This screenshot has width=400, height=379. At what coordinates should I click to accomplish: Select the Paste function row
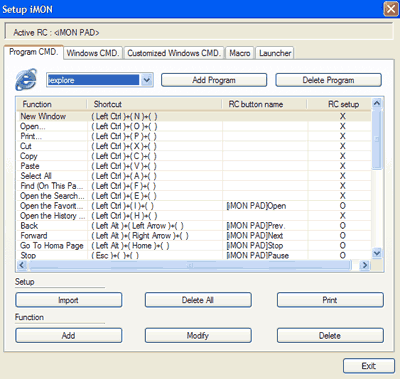194,166
